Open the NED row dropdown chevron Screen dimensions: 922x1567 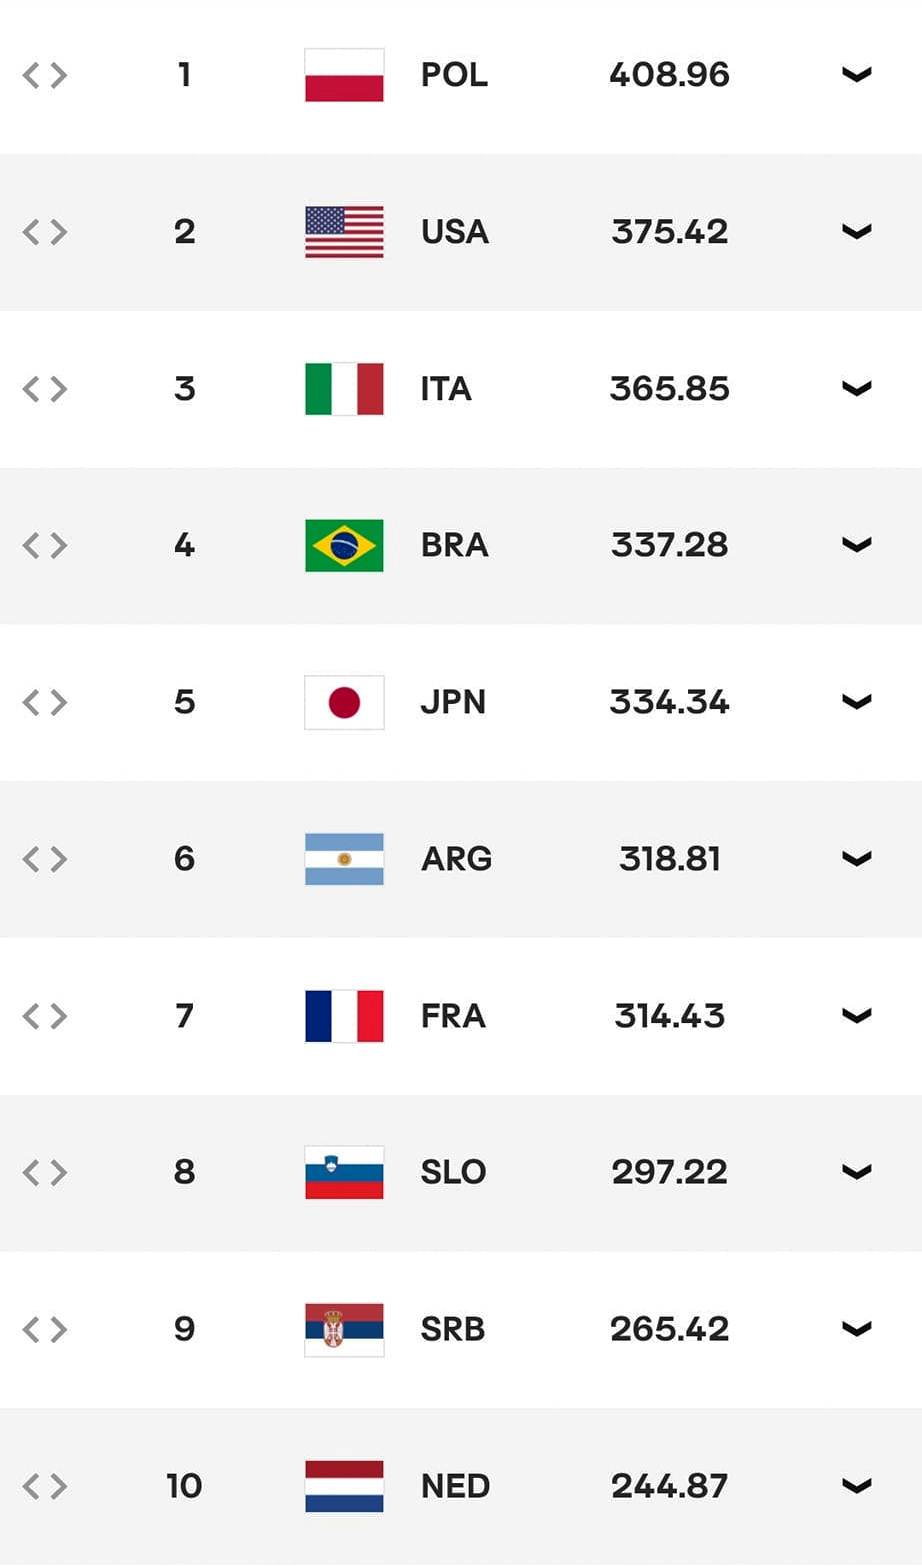coord(857,1486)
